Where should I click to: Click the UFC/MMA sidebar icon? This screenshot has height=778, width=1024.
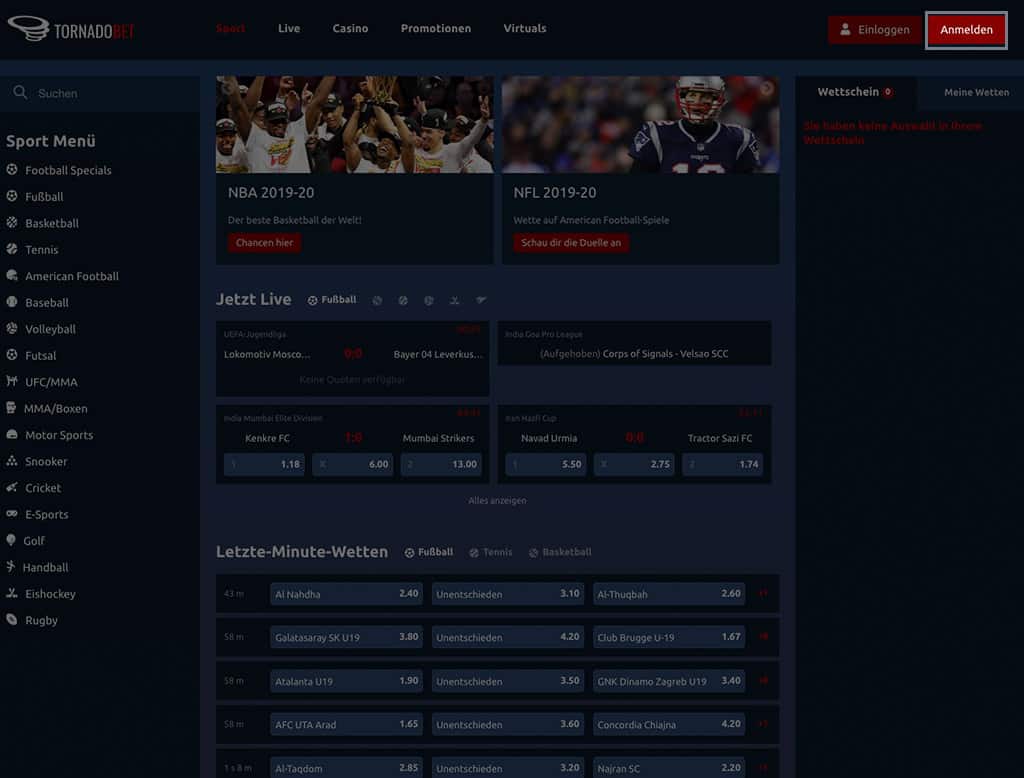point(12,381)
